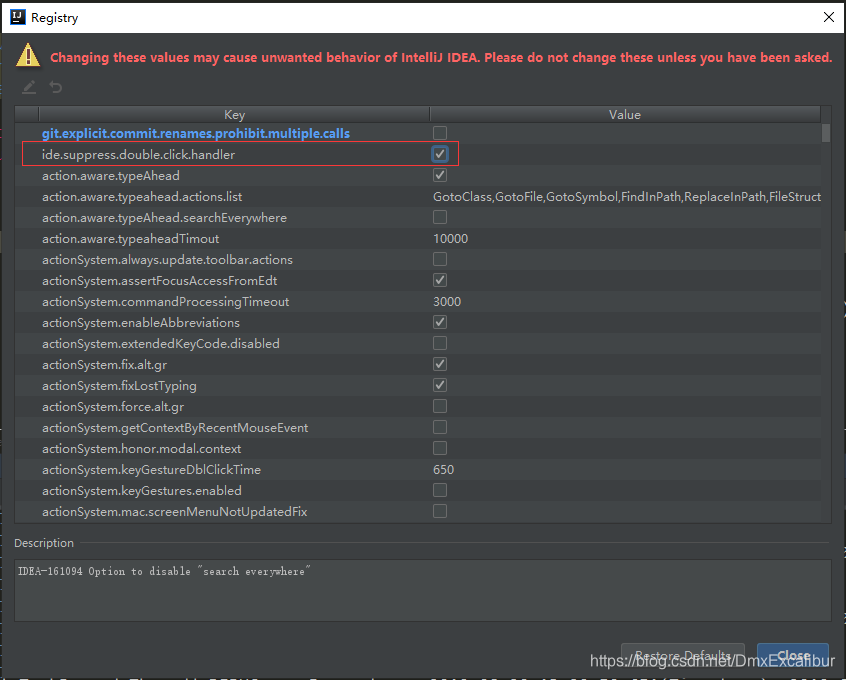Enable actionSystem.honor.modal.context checkbox
846x680 pixels.
(440, 448)
